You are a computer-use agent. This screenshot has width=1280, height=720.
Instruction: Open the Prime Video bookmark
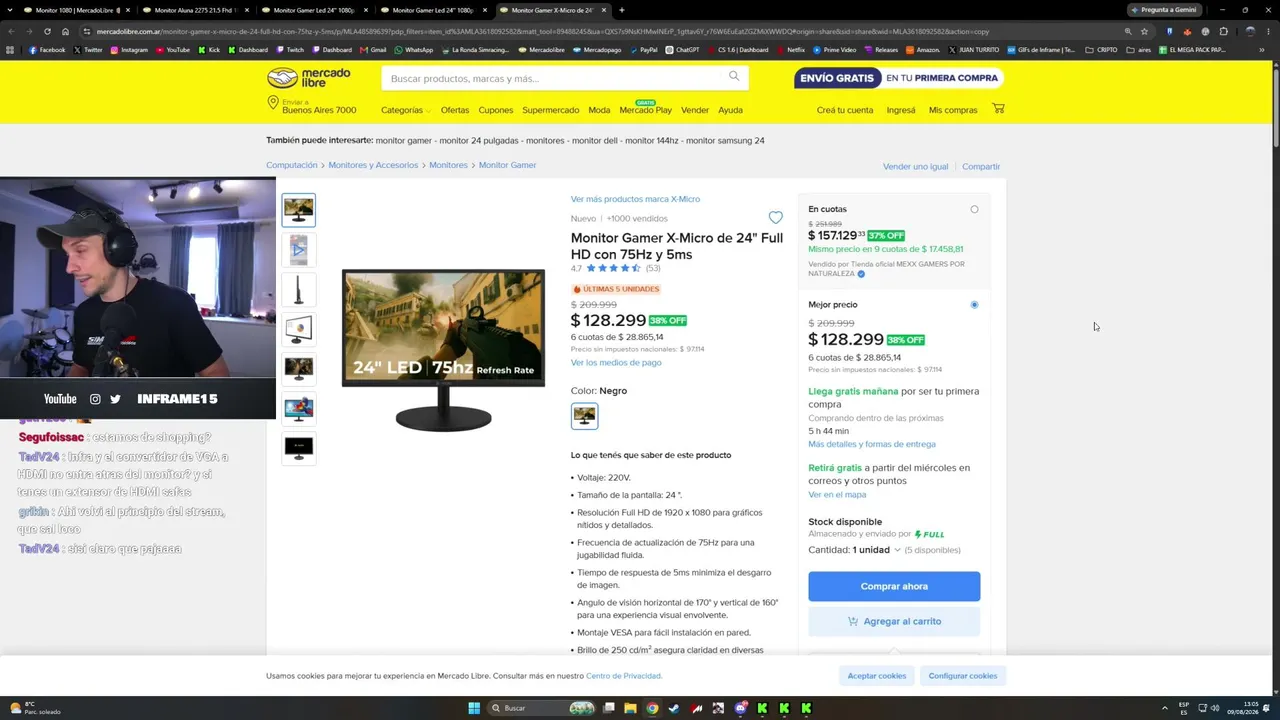pyautogui.click(x=835, y=49)
